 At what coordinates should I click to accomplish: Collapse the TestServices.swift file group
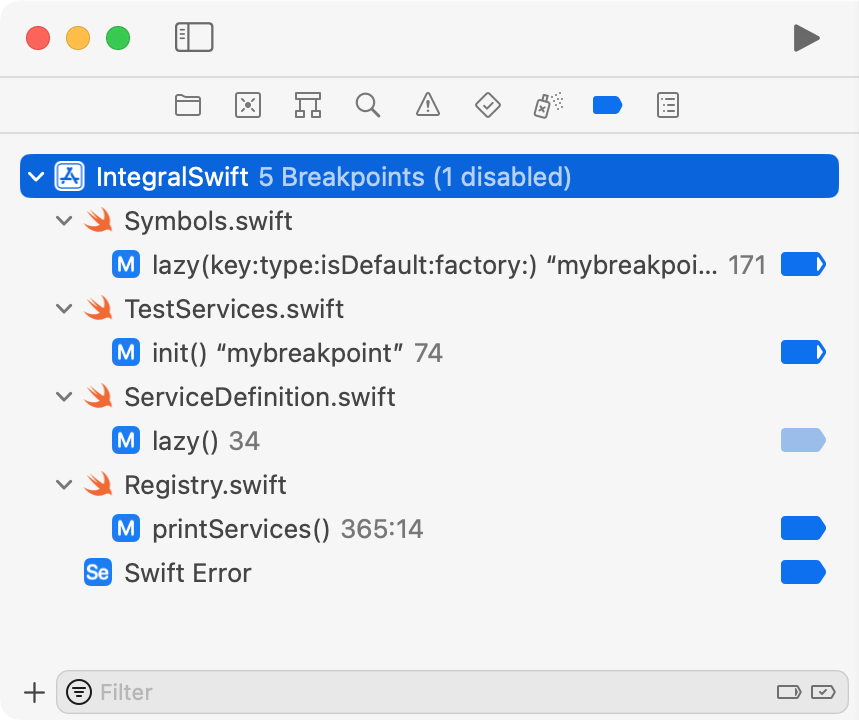point(64,309)
